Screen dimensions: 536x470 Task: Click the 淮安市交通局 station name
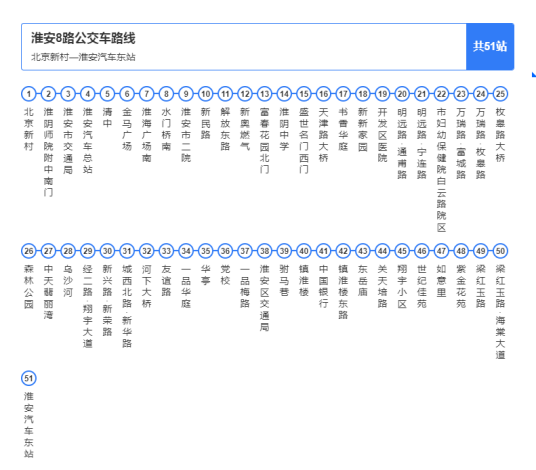click(x=68, y=141)
